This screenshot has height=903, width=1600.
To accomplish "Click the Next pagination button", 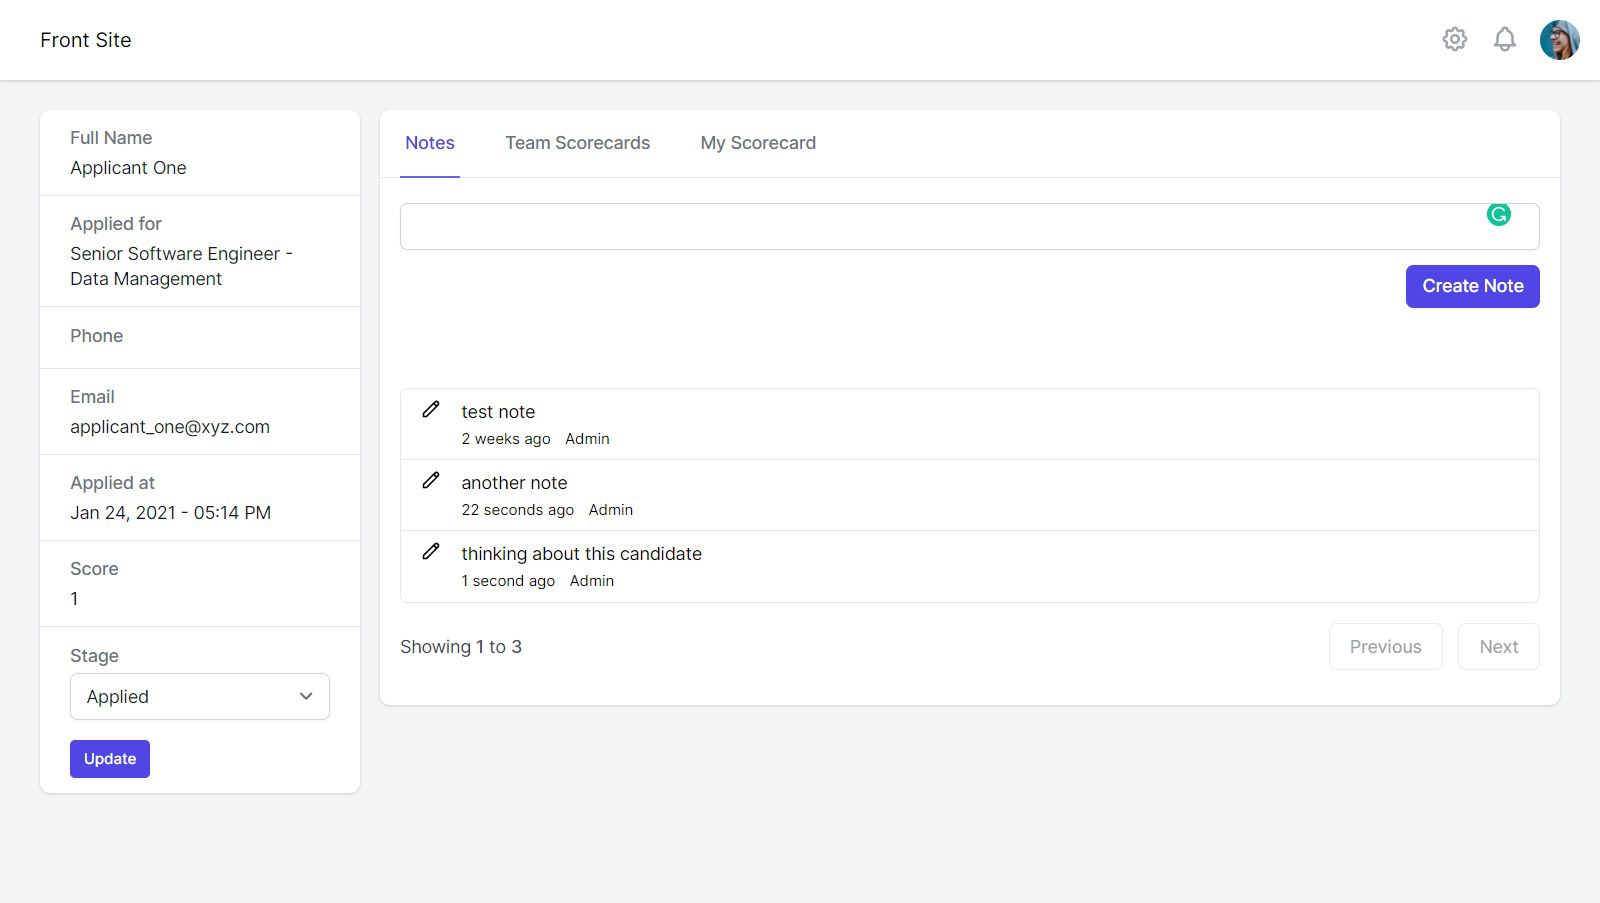I will tap(1498, 646).
